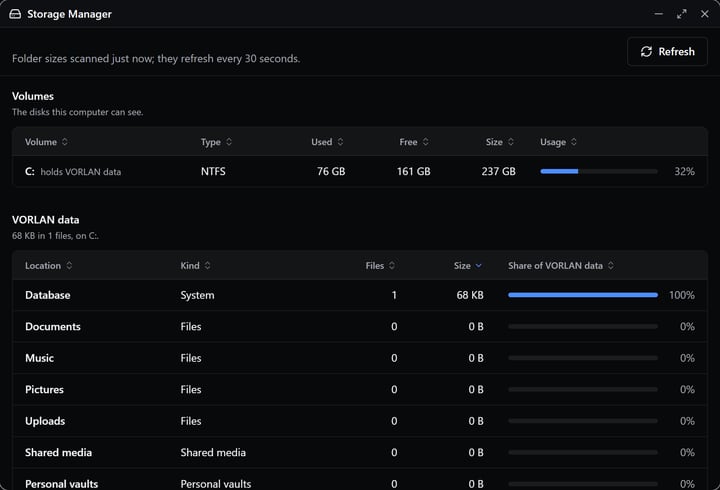The height and width of the screenshot is (490, 720).
Task: Sort volumes by Free column
Action: point(414,142)
